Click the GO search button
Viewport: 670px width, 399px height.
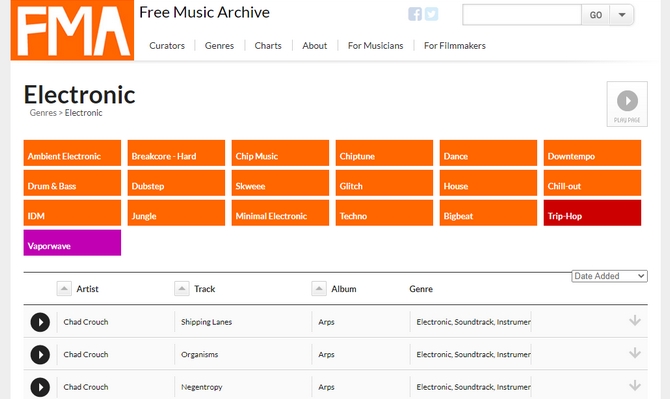pyautogui.click(x=596, y=15)
